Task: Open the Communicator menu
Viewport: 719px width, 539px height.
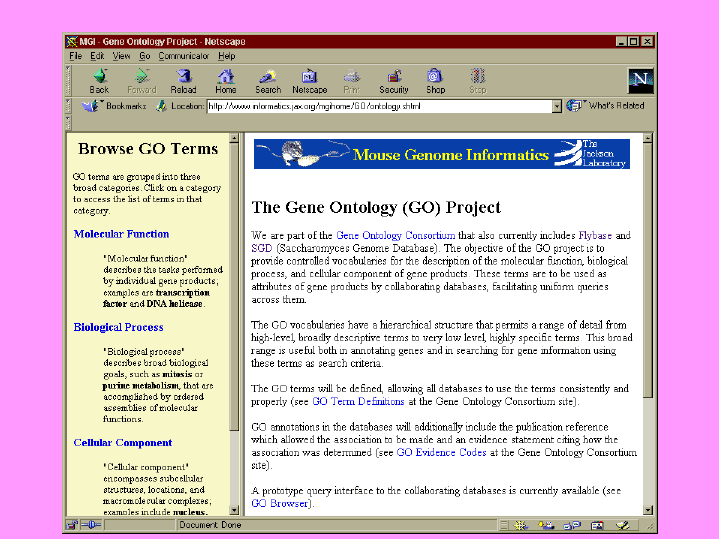Action: pos(183,56)
